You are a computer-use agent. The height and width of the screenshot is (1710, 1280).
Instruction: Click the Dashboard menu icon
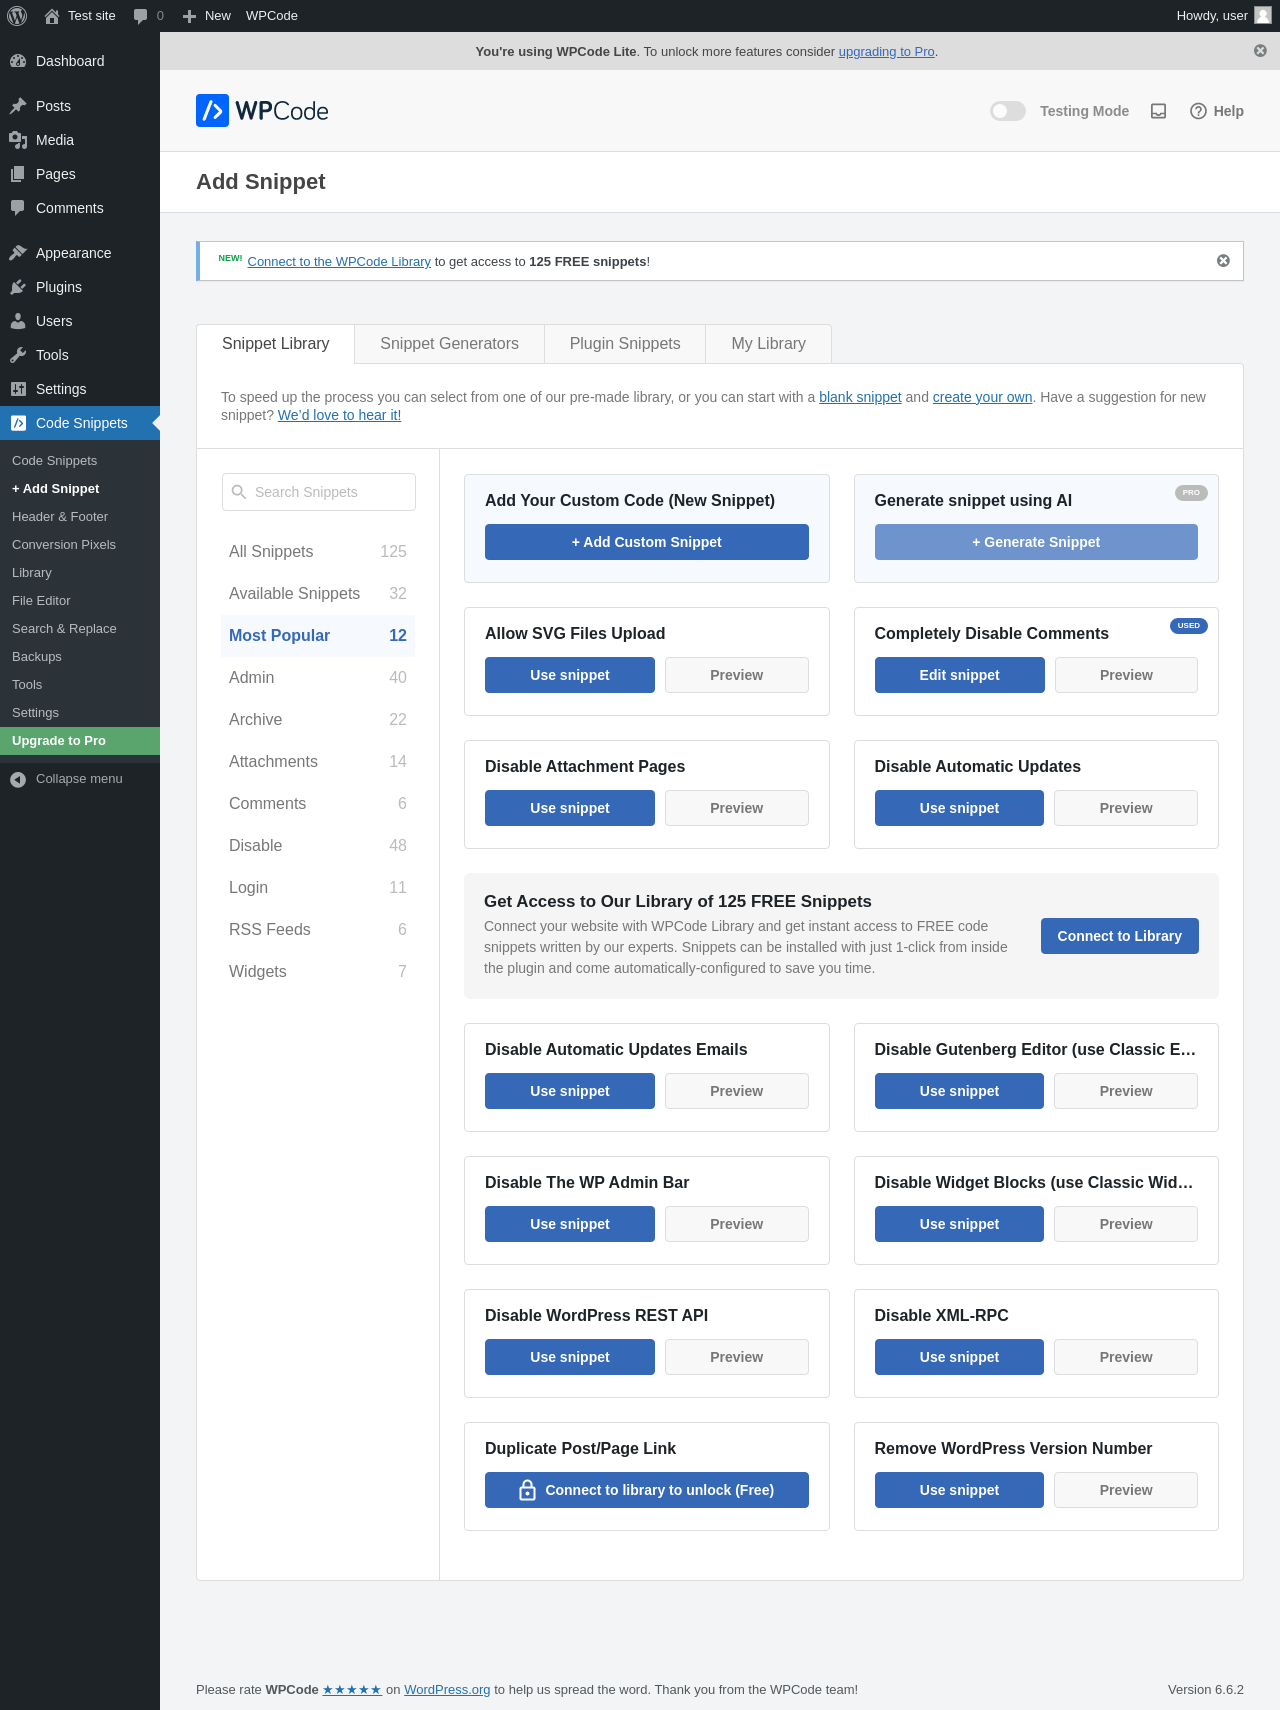[x=18, y=61]
